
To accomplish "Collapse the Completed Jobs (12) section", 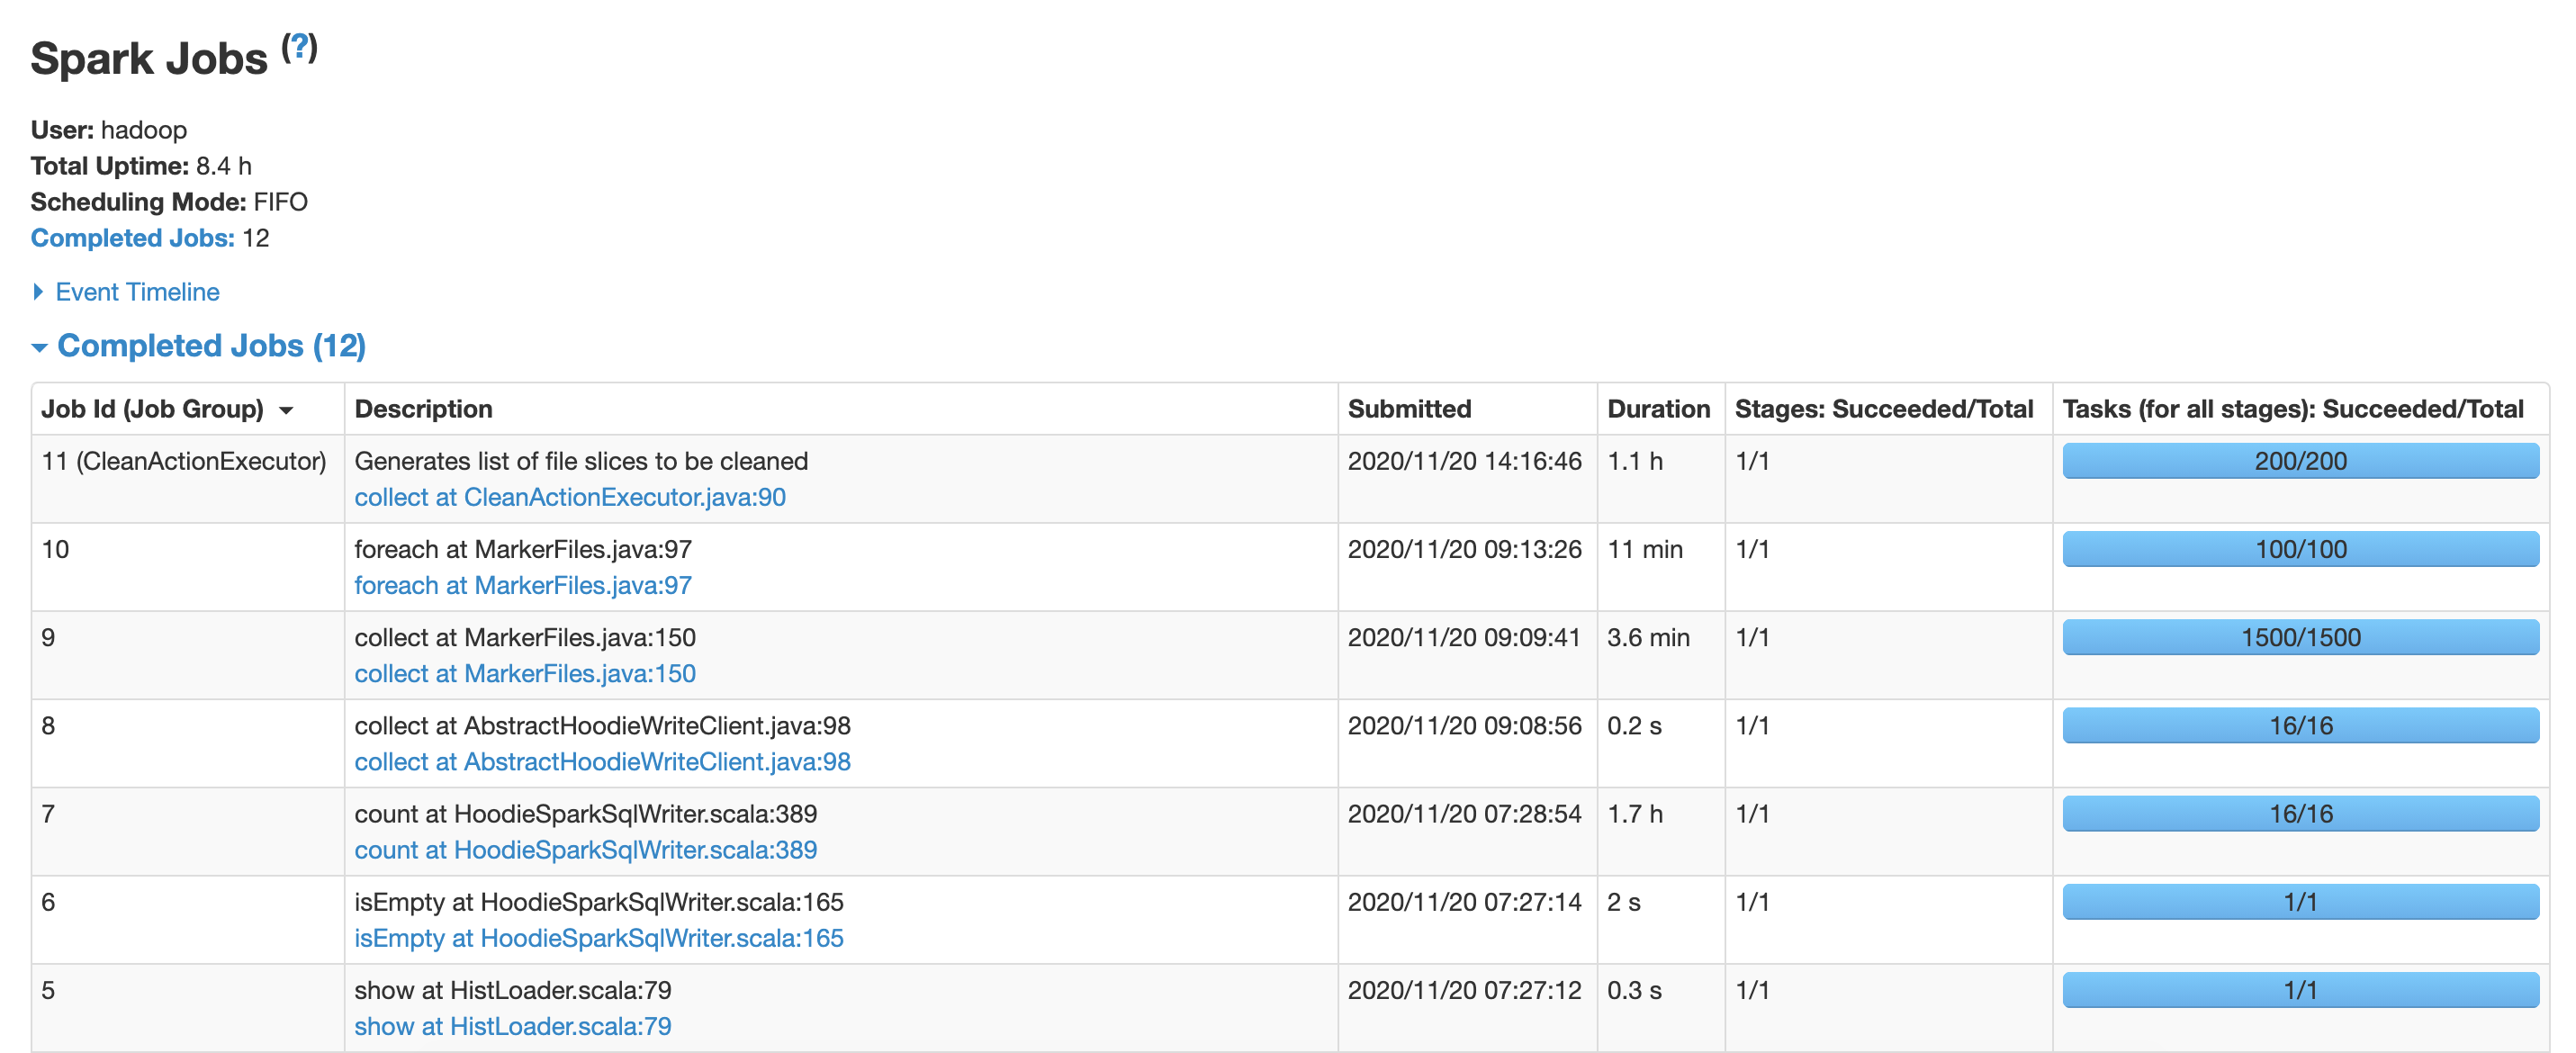I will coord(211,346).
